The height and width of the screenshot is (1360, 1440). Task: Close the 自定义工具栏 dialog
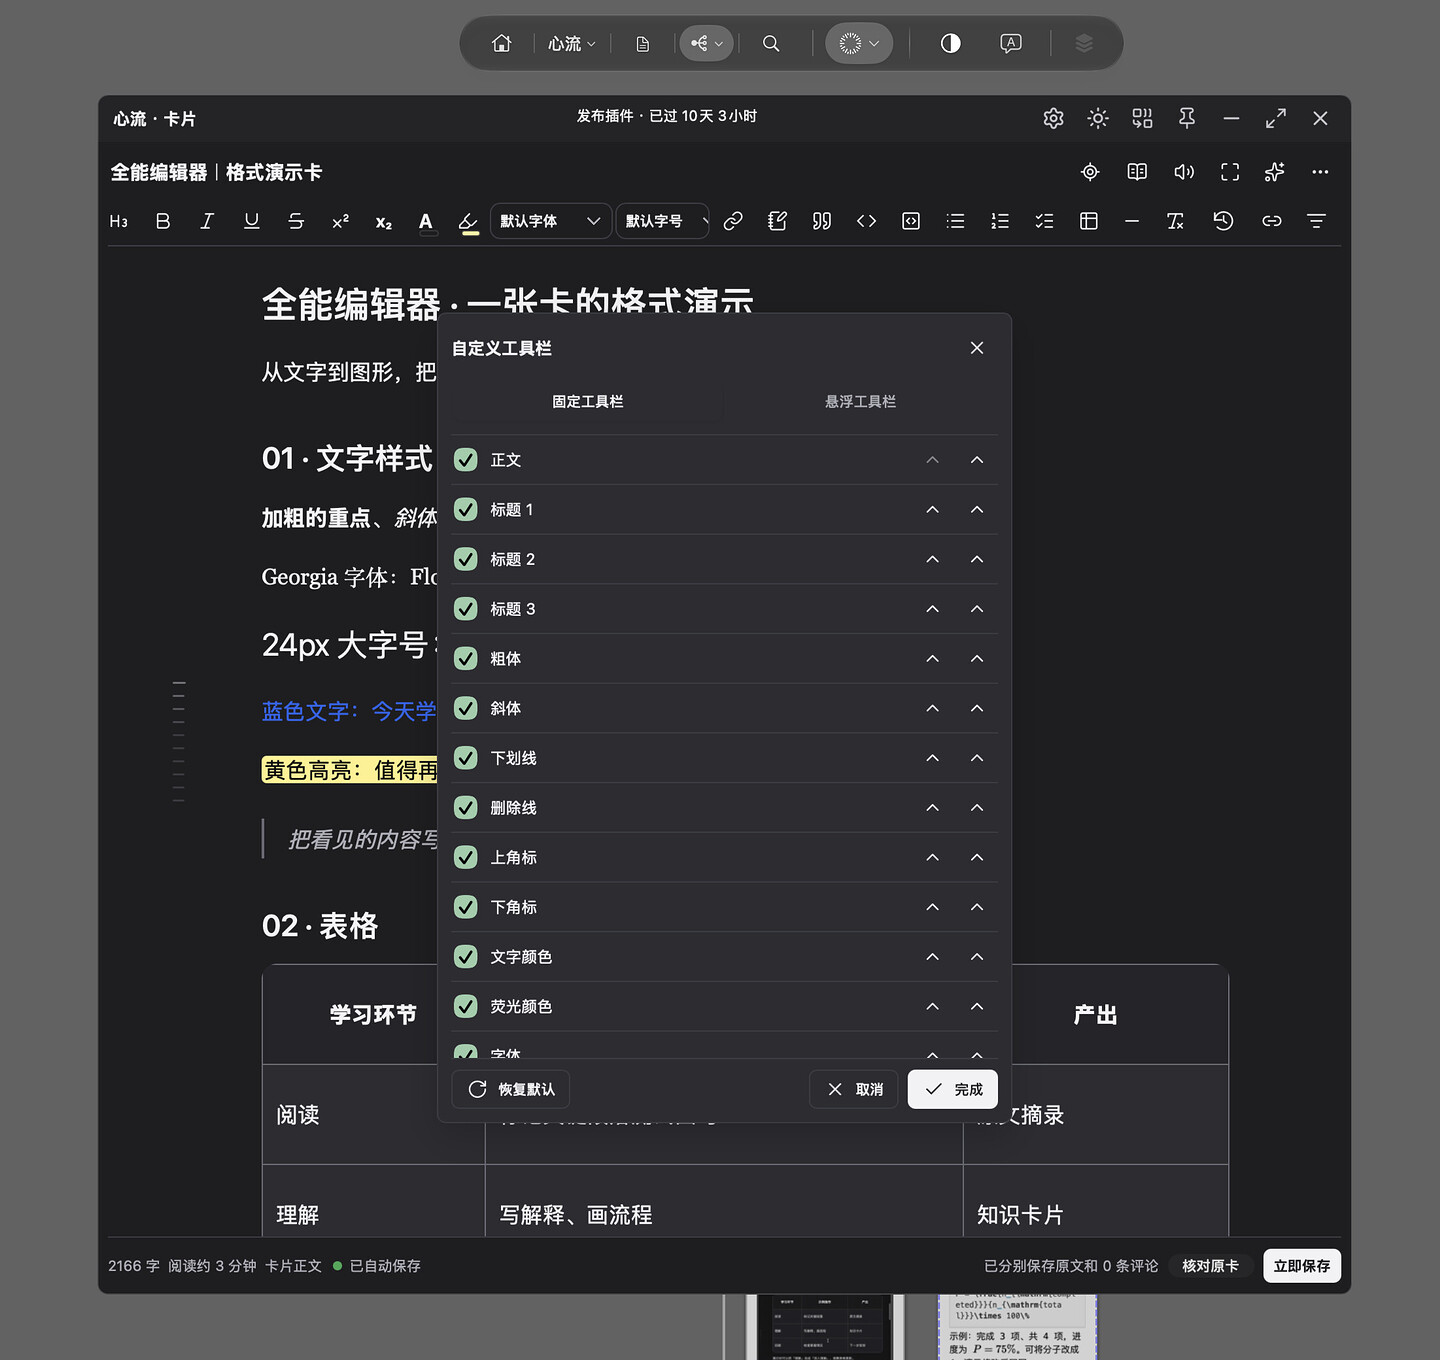pos(977,348)
